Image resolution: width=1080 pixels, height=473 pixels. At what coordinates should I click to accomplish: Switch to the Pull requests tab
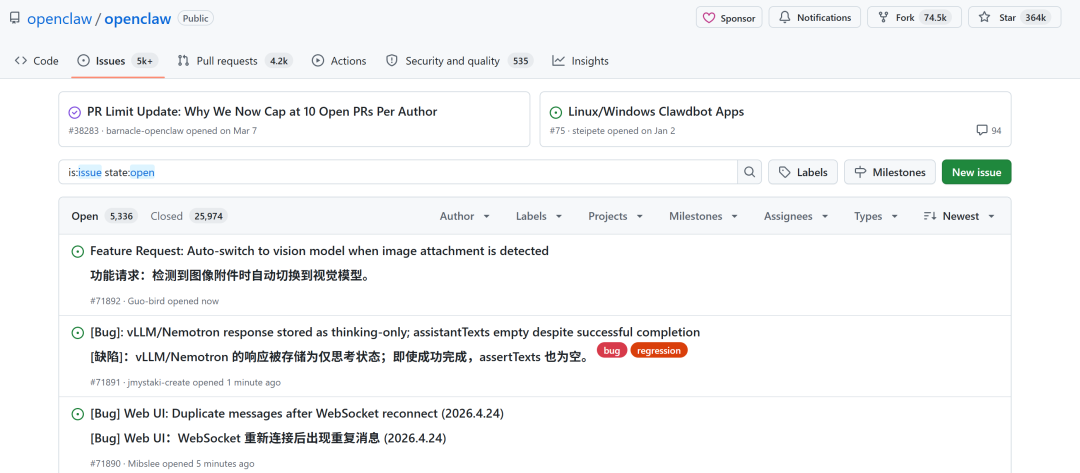[233, 61]
